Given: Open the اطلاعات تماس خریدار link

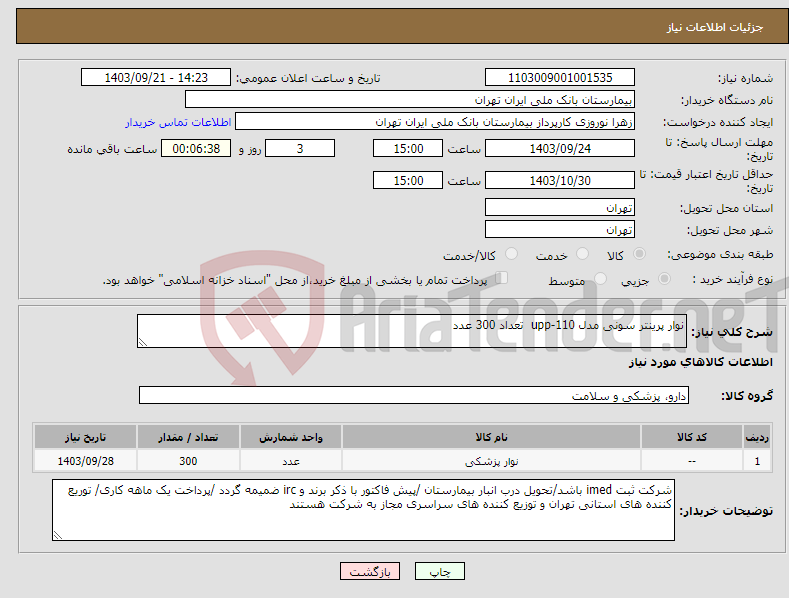Looking at the screenshot, I should 178,122.
